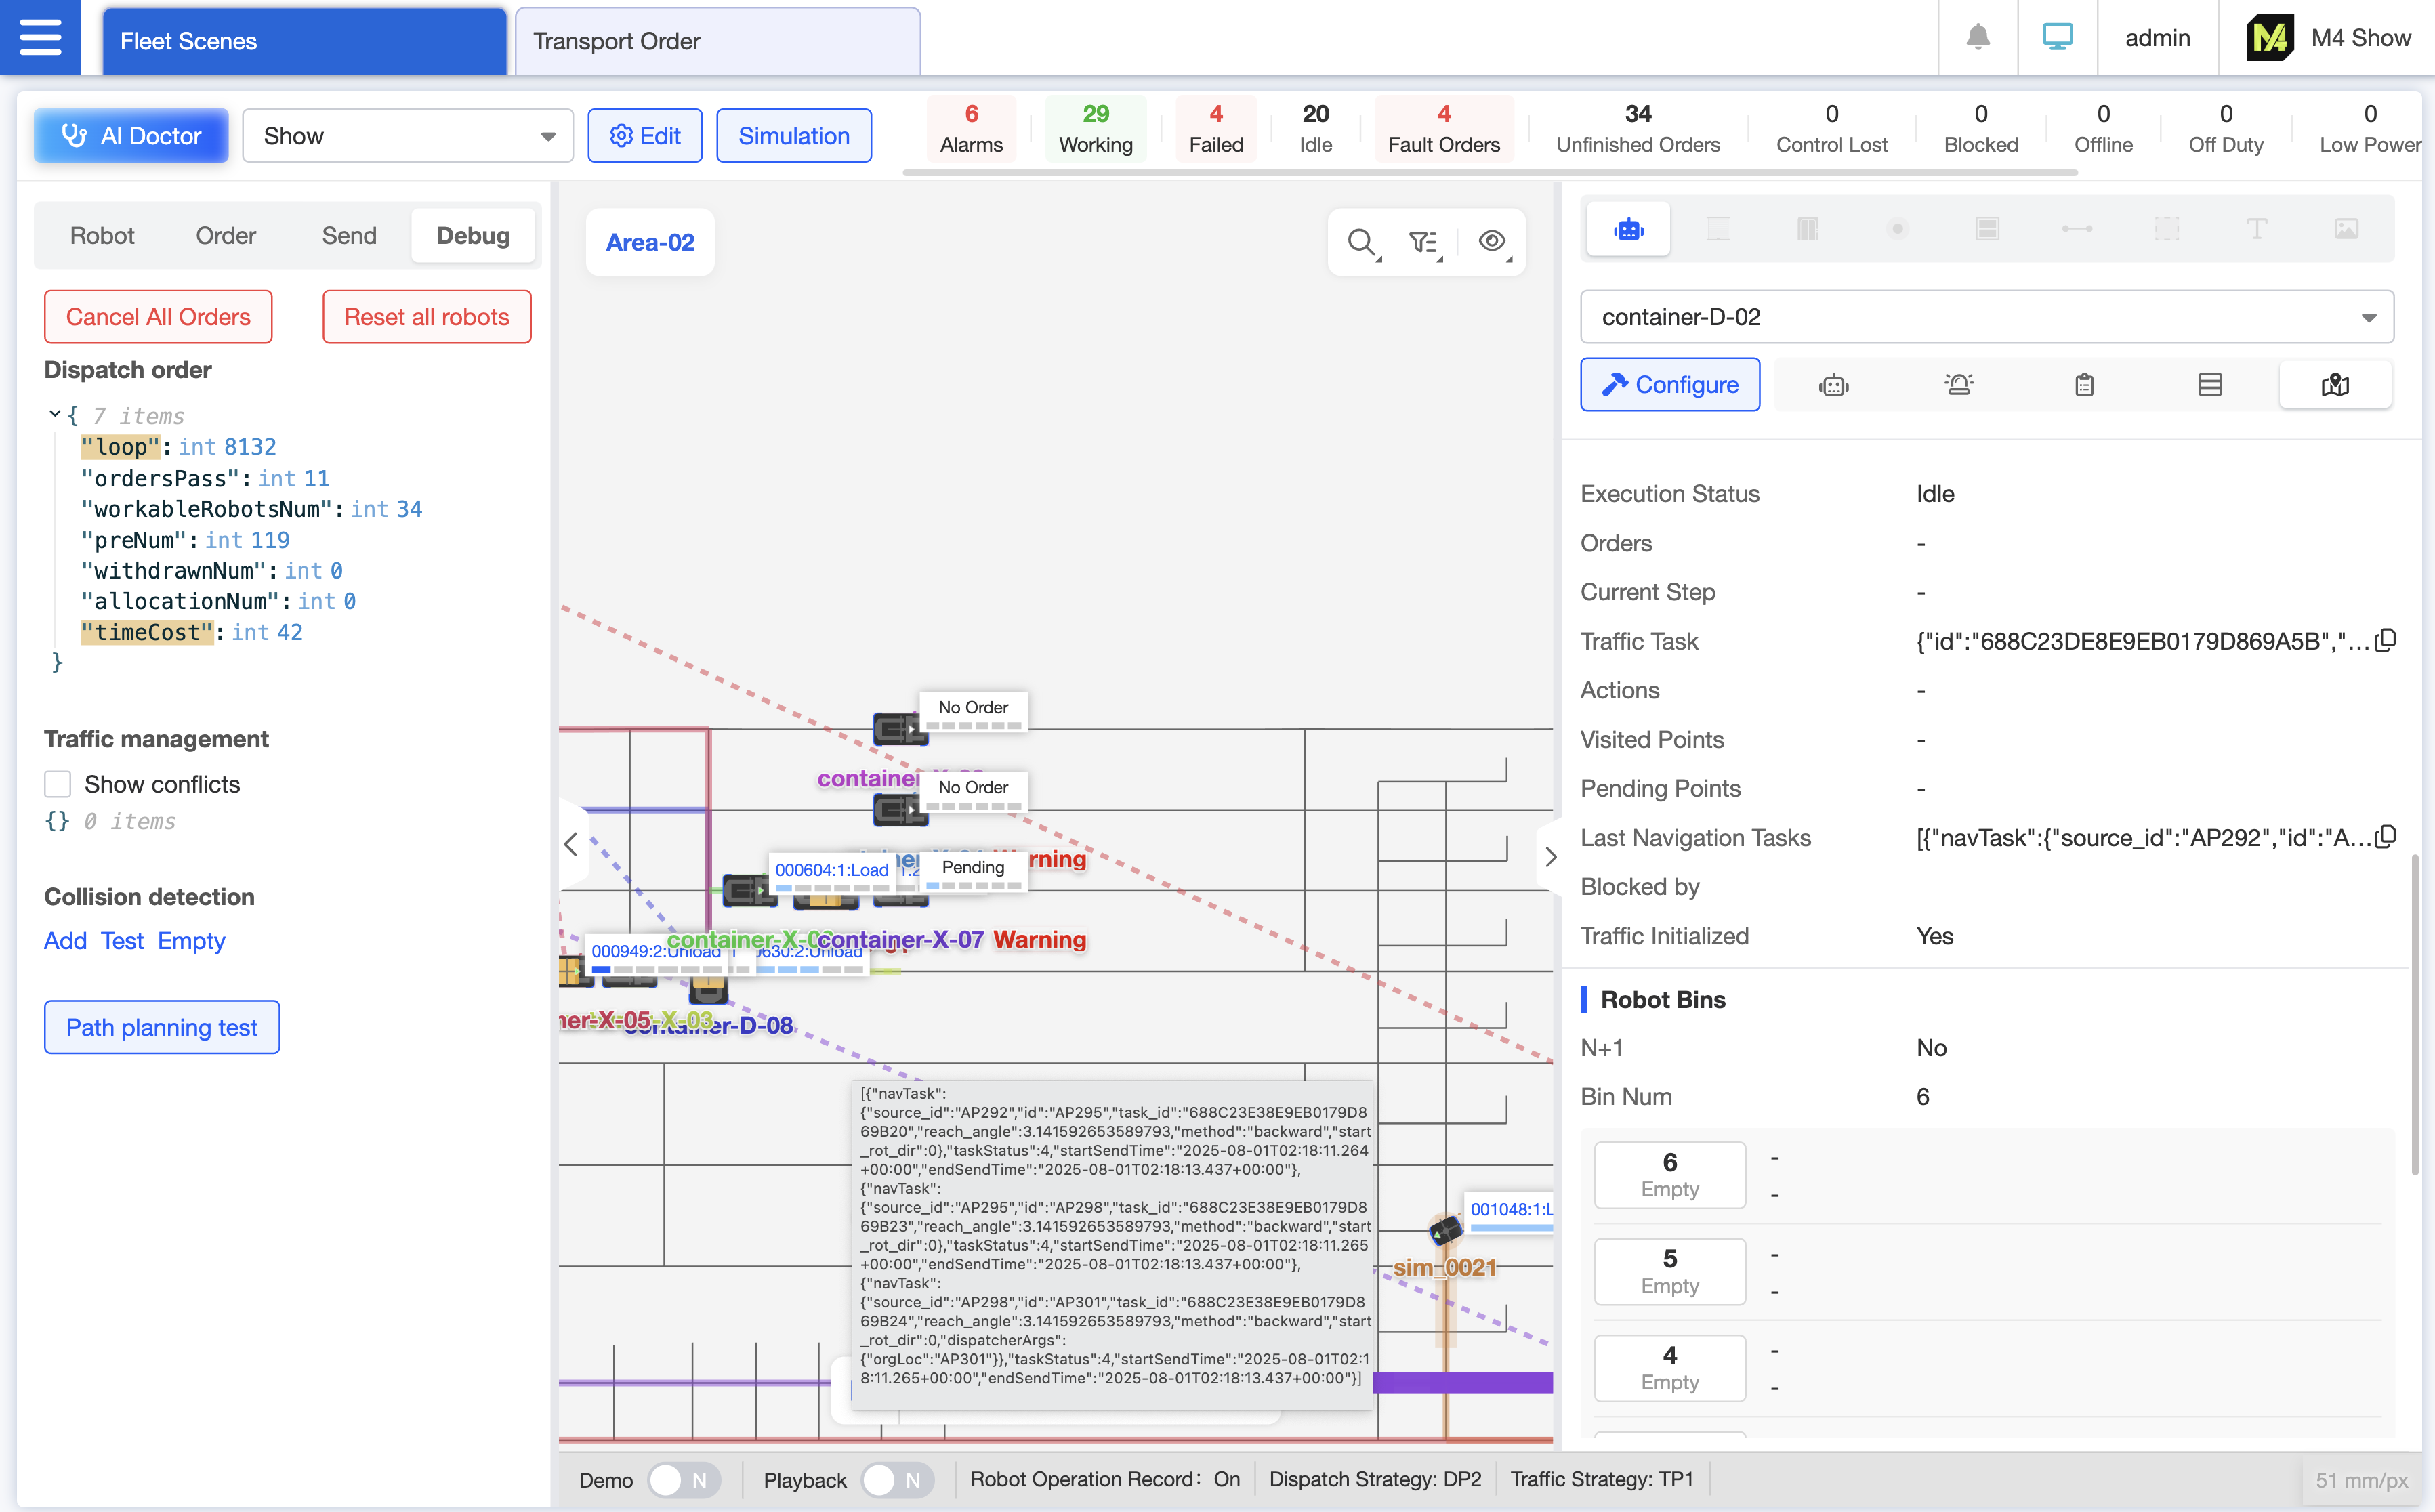This screenshot has height=1512, width=2435.
Task: Enable the Show conflicts checkbox
Action: pos(58,785)
